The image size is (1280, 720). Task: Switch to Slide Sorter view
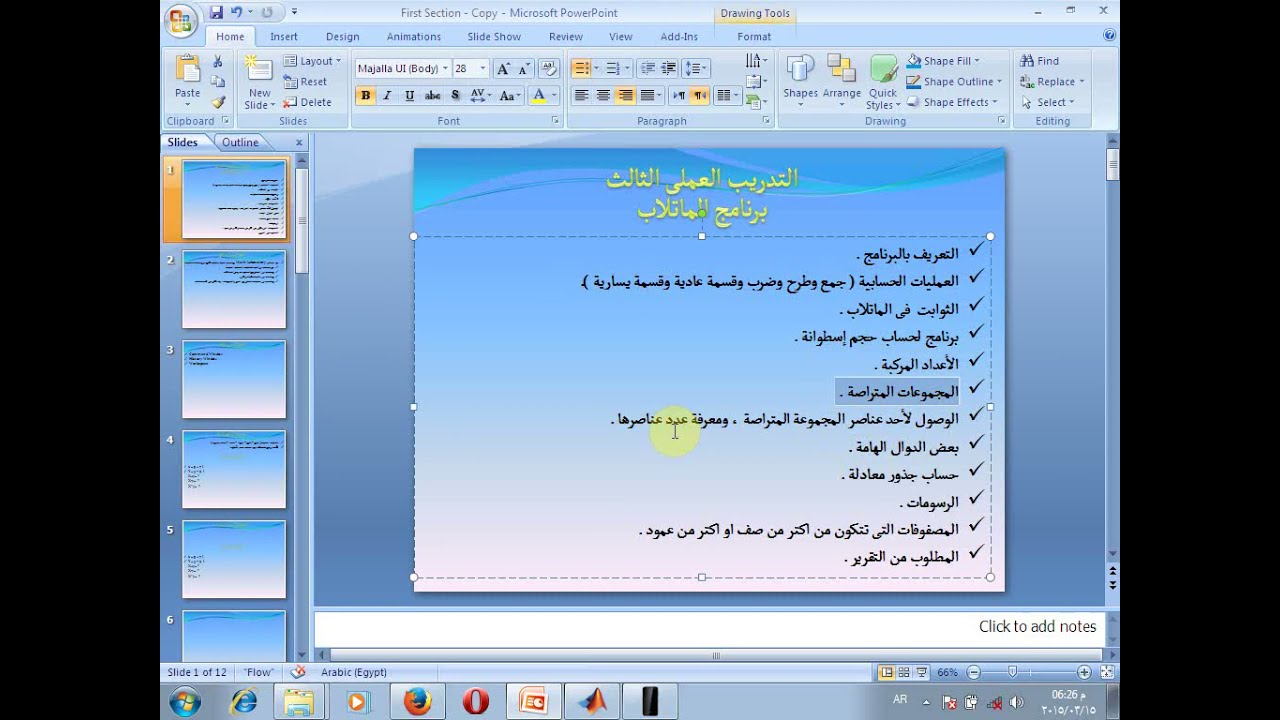pyautogui.click(x=904, y=673)
